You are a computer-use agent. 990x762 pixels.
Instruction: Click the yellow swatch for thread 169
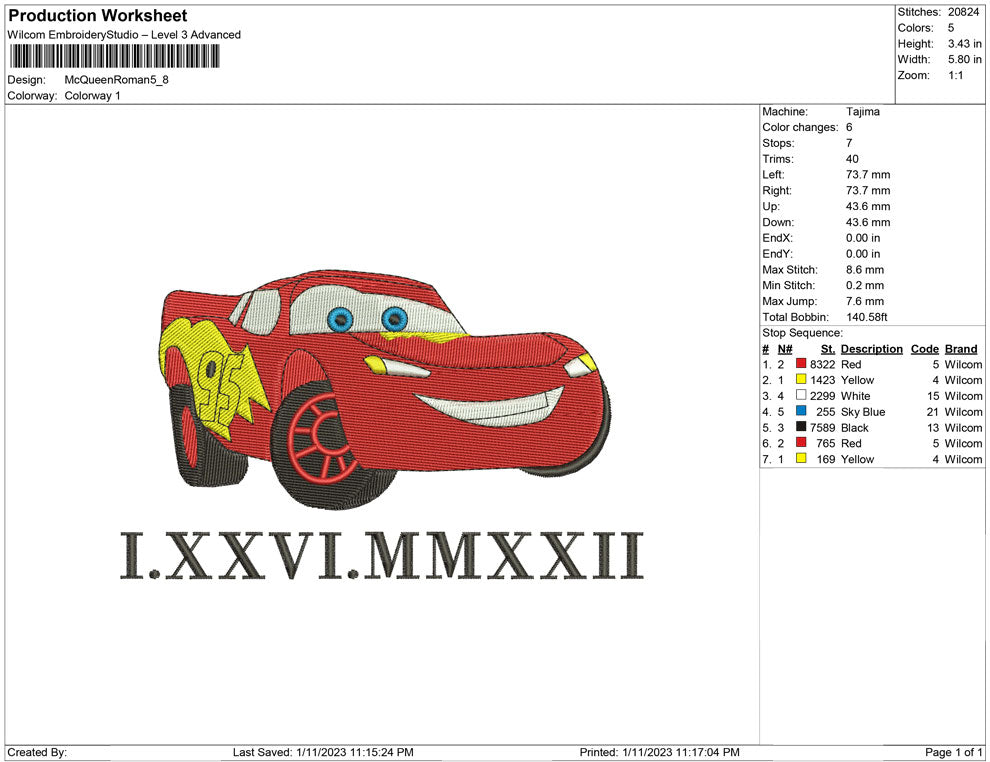pos(801,458)
